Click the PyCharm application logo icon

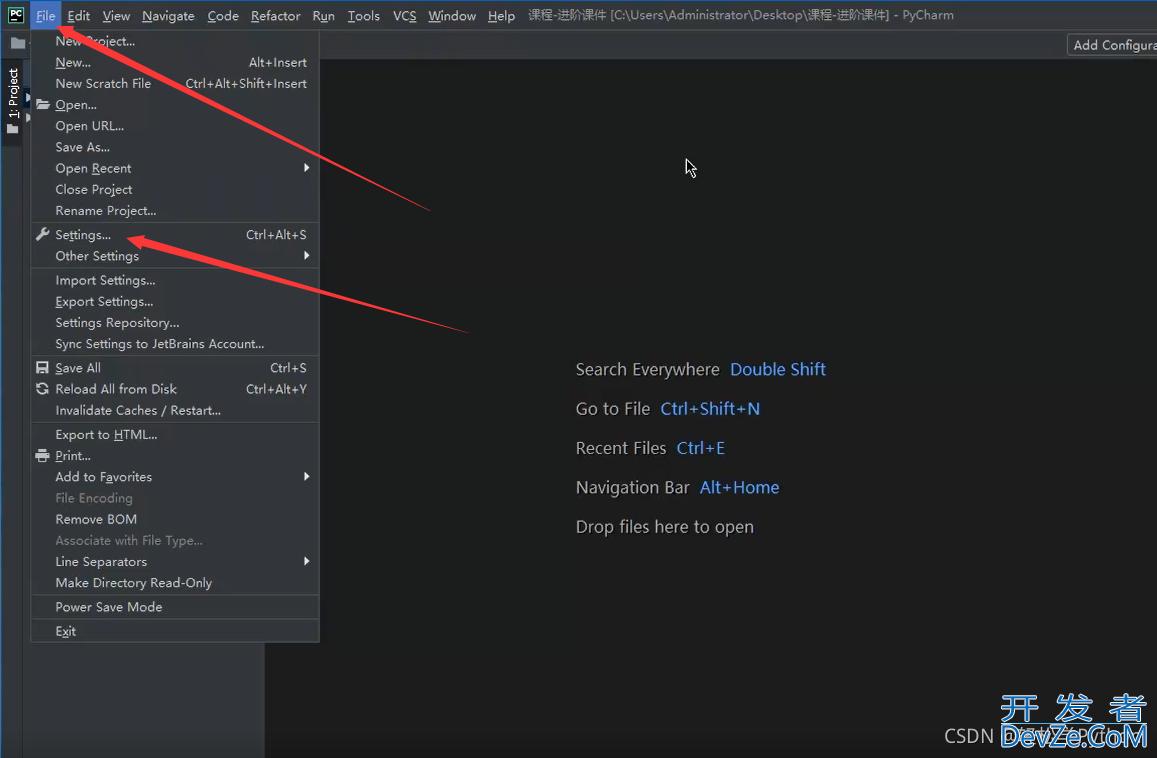15,15
